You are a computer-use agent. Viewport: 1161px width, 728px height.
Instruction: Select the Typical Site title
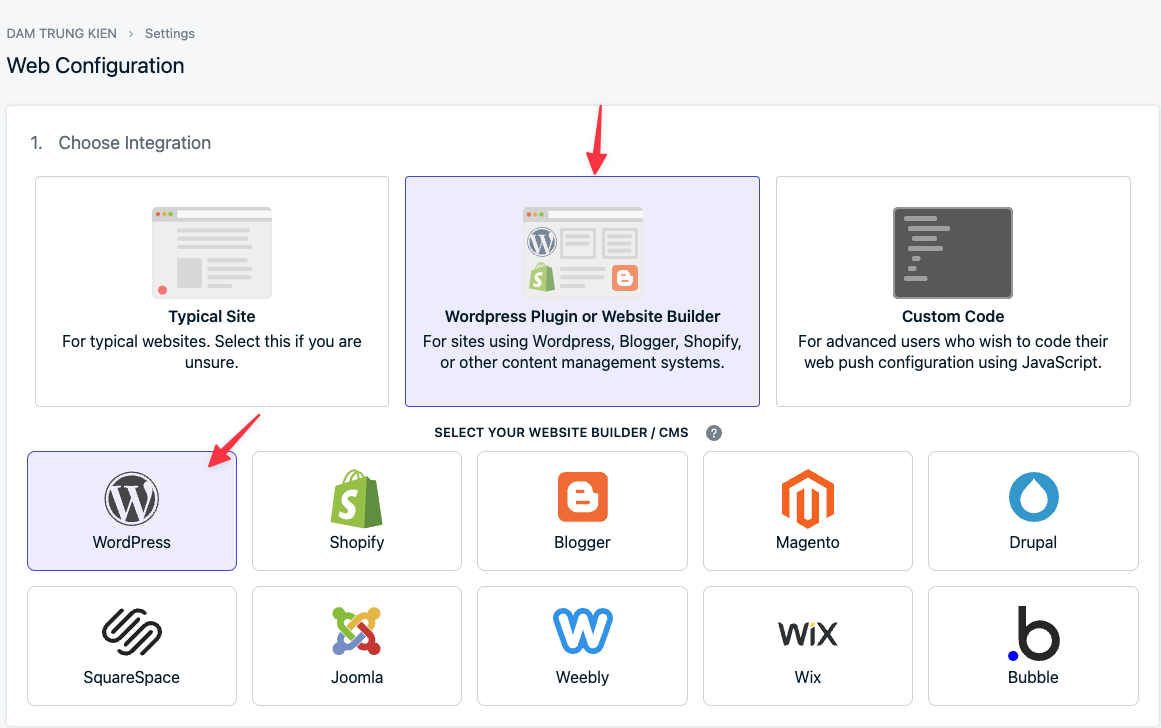[212, 316]
